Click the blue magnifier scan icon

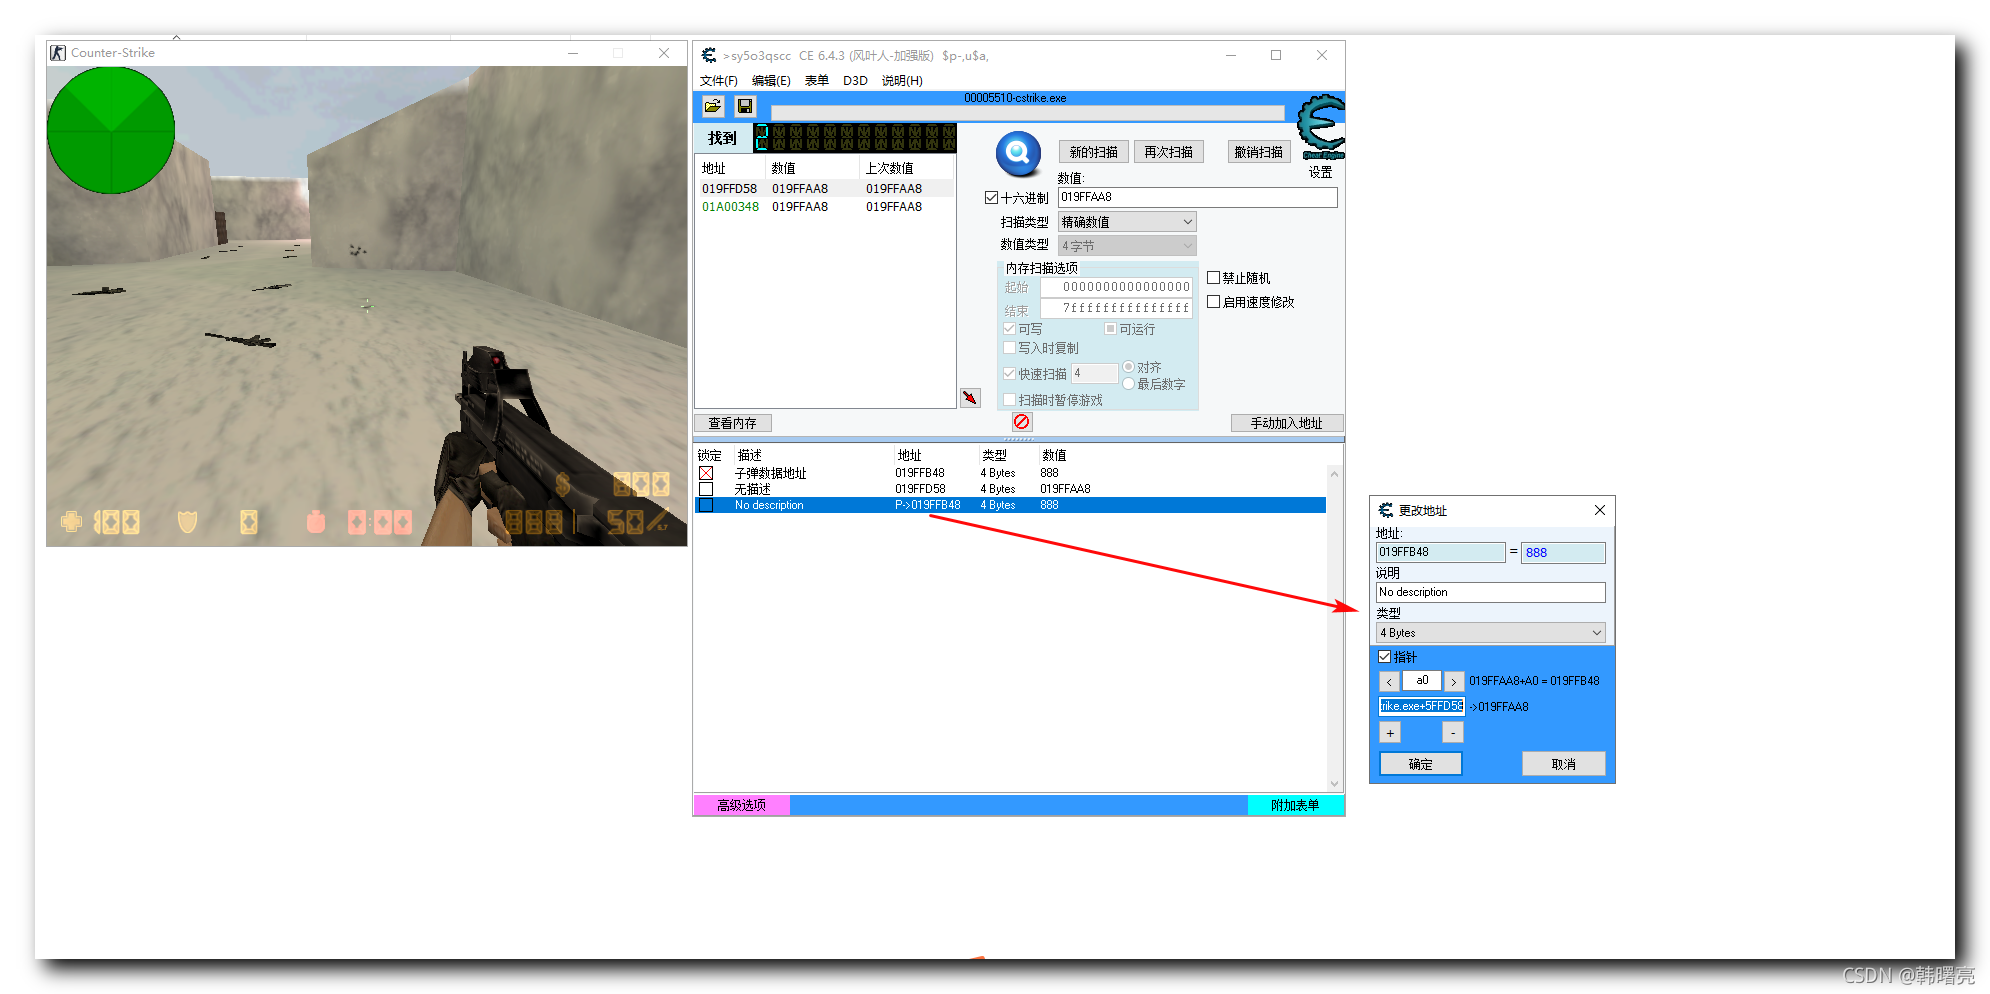click(1018, 153)
